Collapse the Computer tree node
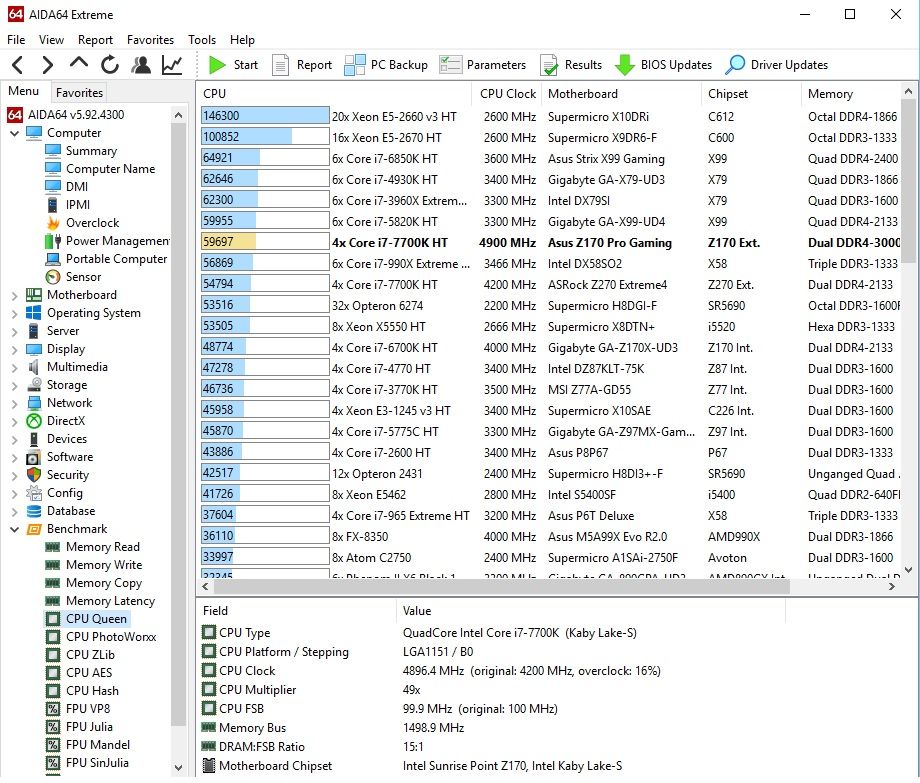 [15, 133]
